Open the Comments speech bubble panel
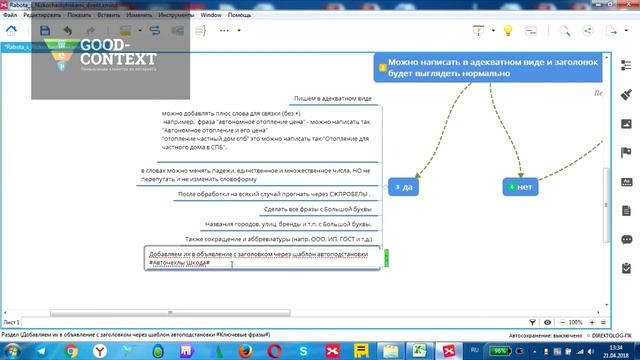The image size is (640, 360). pyautogui.click(x=626, y=240)
